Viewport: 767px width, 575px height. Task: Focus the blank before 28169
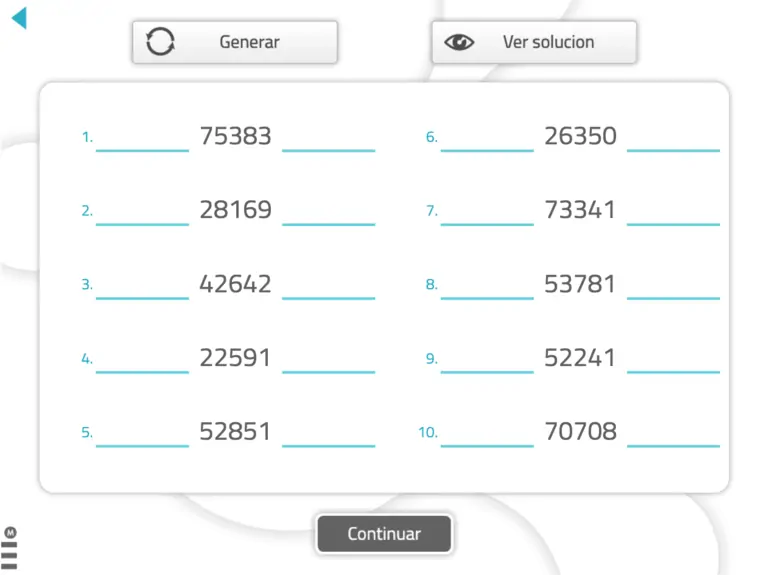(142, 213)
